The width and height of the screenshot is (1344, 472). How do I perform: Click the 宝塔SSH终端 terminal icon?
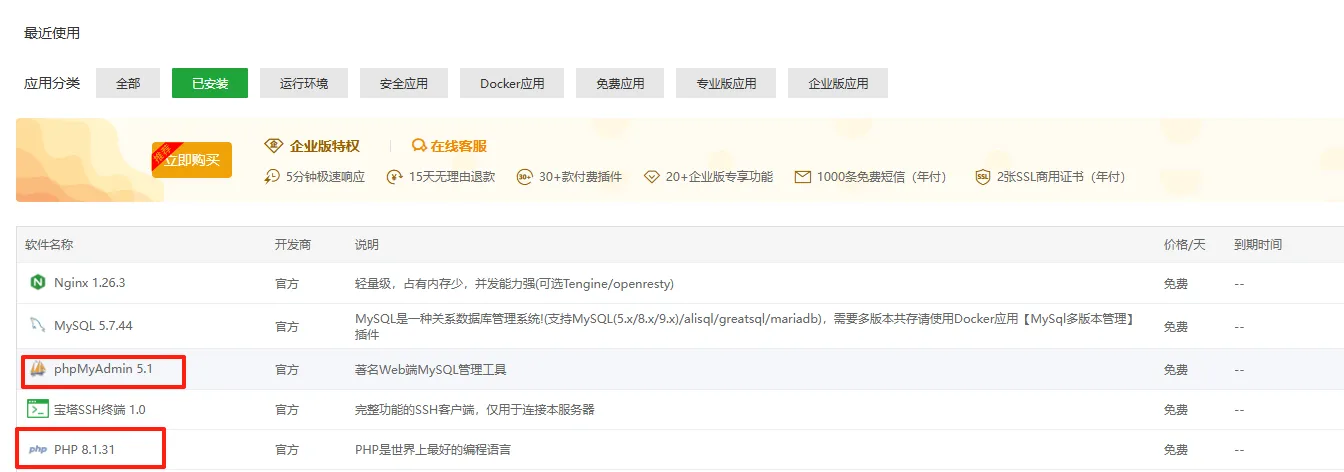point(38,409)
